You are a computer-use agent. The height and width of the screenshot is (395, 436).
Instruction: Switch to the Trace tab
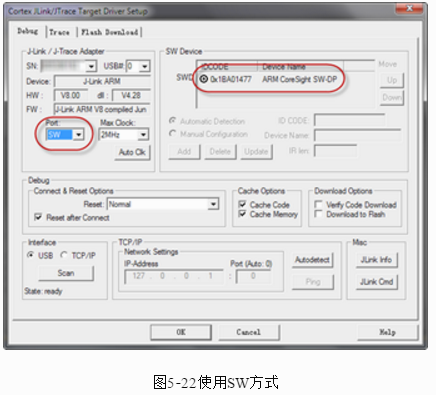click(60, 32)
